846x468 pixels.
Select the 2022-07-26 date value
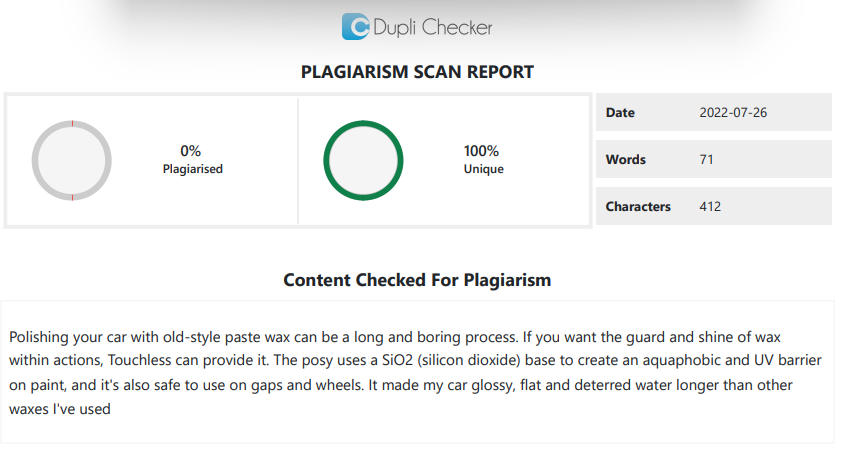point(733,112)
